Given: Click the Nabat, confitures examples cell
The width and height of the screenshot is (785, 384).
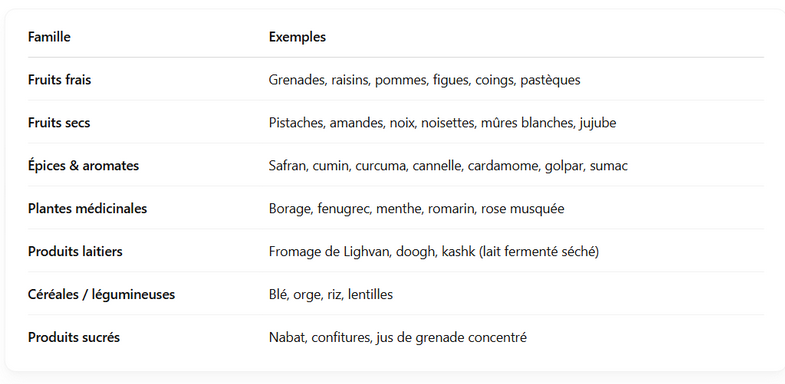Looking at the screenshot, I should 398,337.
